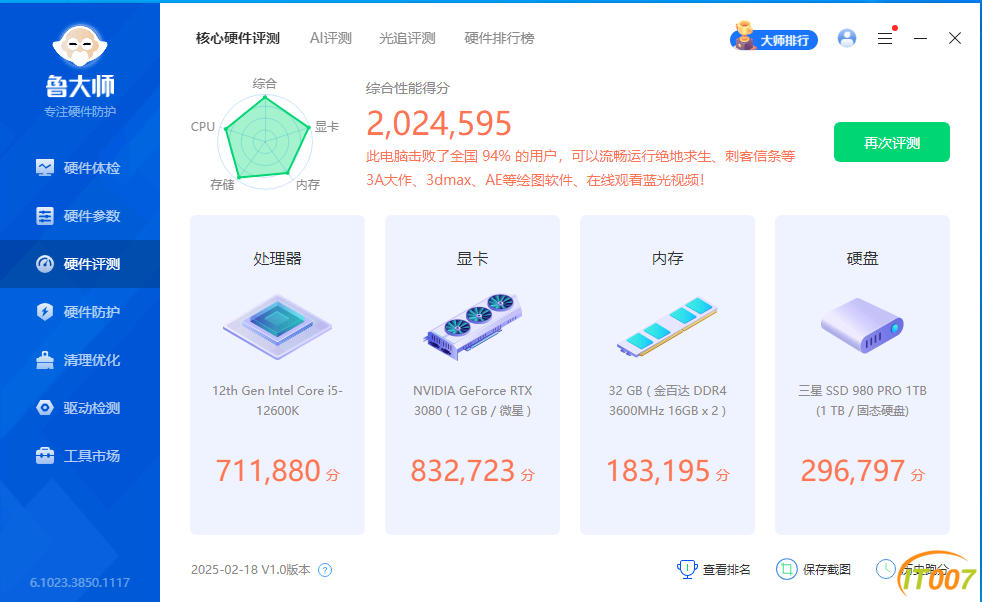Image resolution: width=982 pixels, height=602 pixels.
Task: Click the processor score 711,880
Action: point(268,470)
